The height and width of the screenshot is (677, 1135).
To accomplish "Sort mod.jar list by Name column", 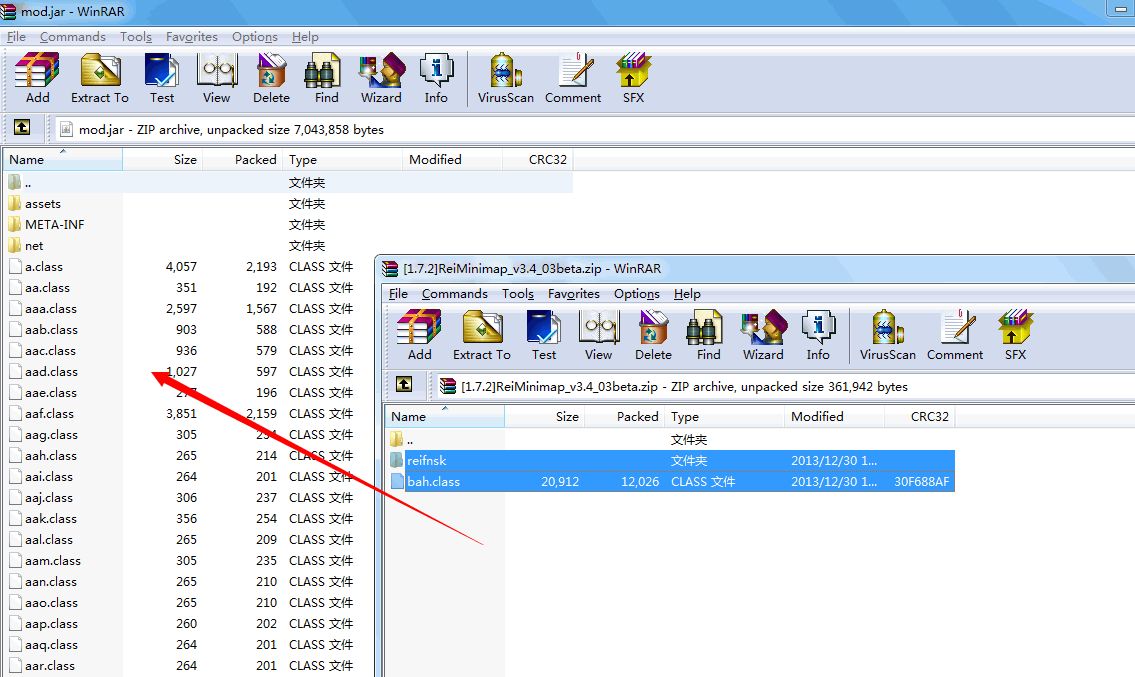I will tap(63, 159).
